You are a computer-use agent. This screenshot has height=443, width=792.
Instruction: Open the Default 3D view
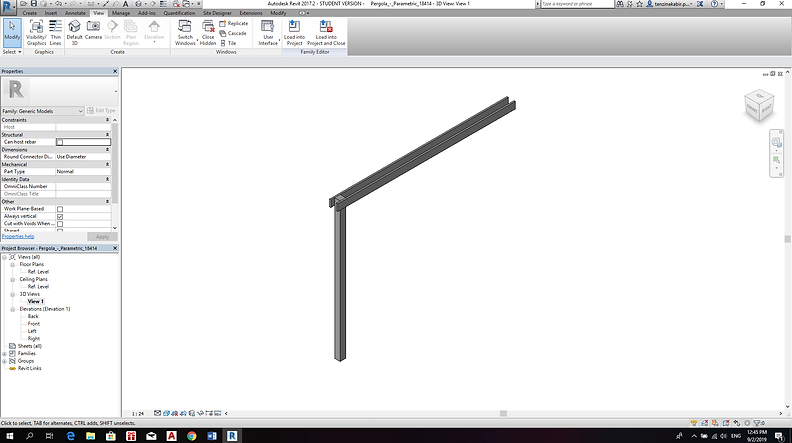point(74,33)
